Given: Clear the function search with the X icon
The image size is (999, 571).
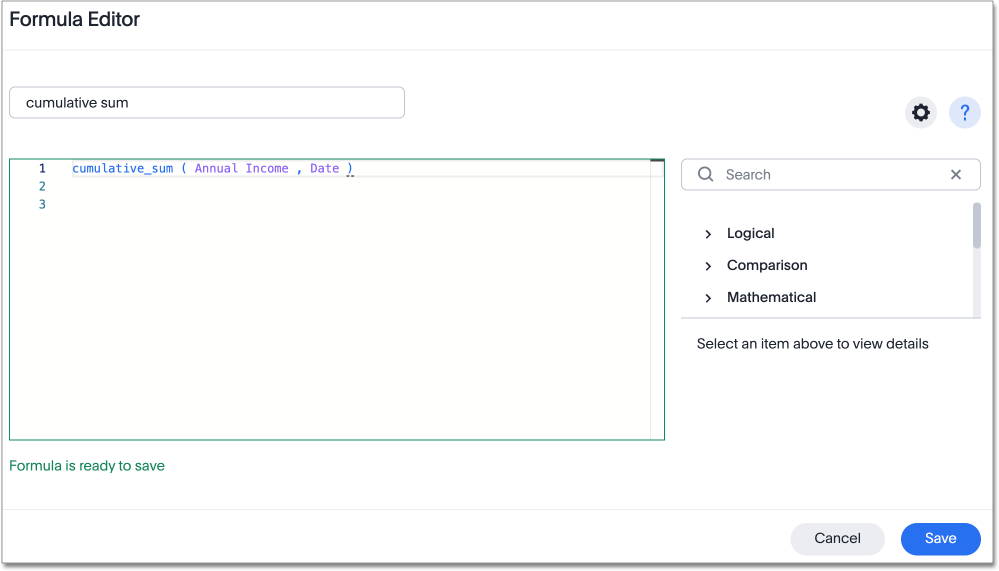Looking at the screenshot, I should 956,174.
